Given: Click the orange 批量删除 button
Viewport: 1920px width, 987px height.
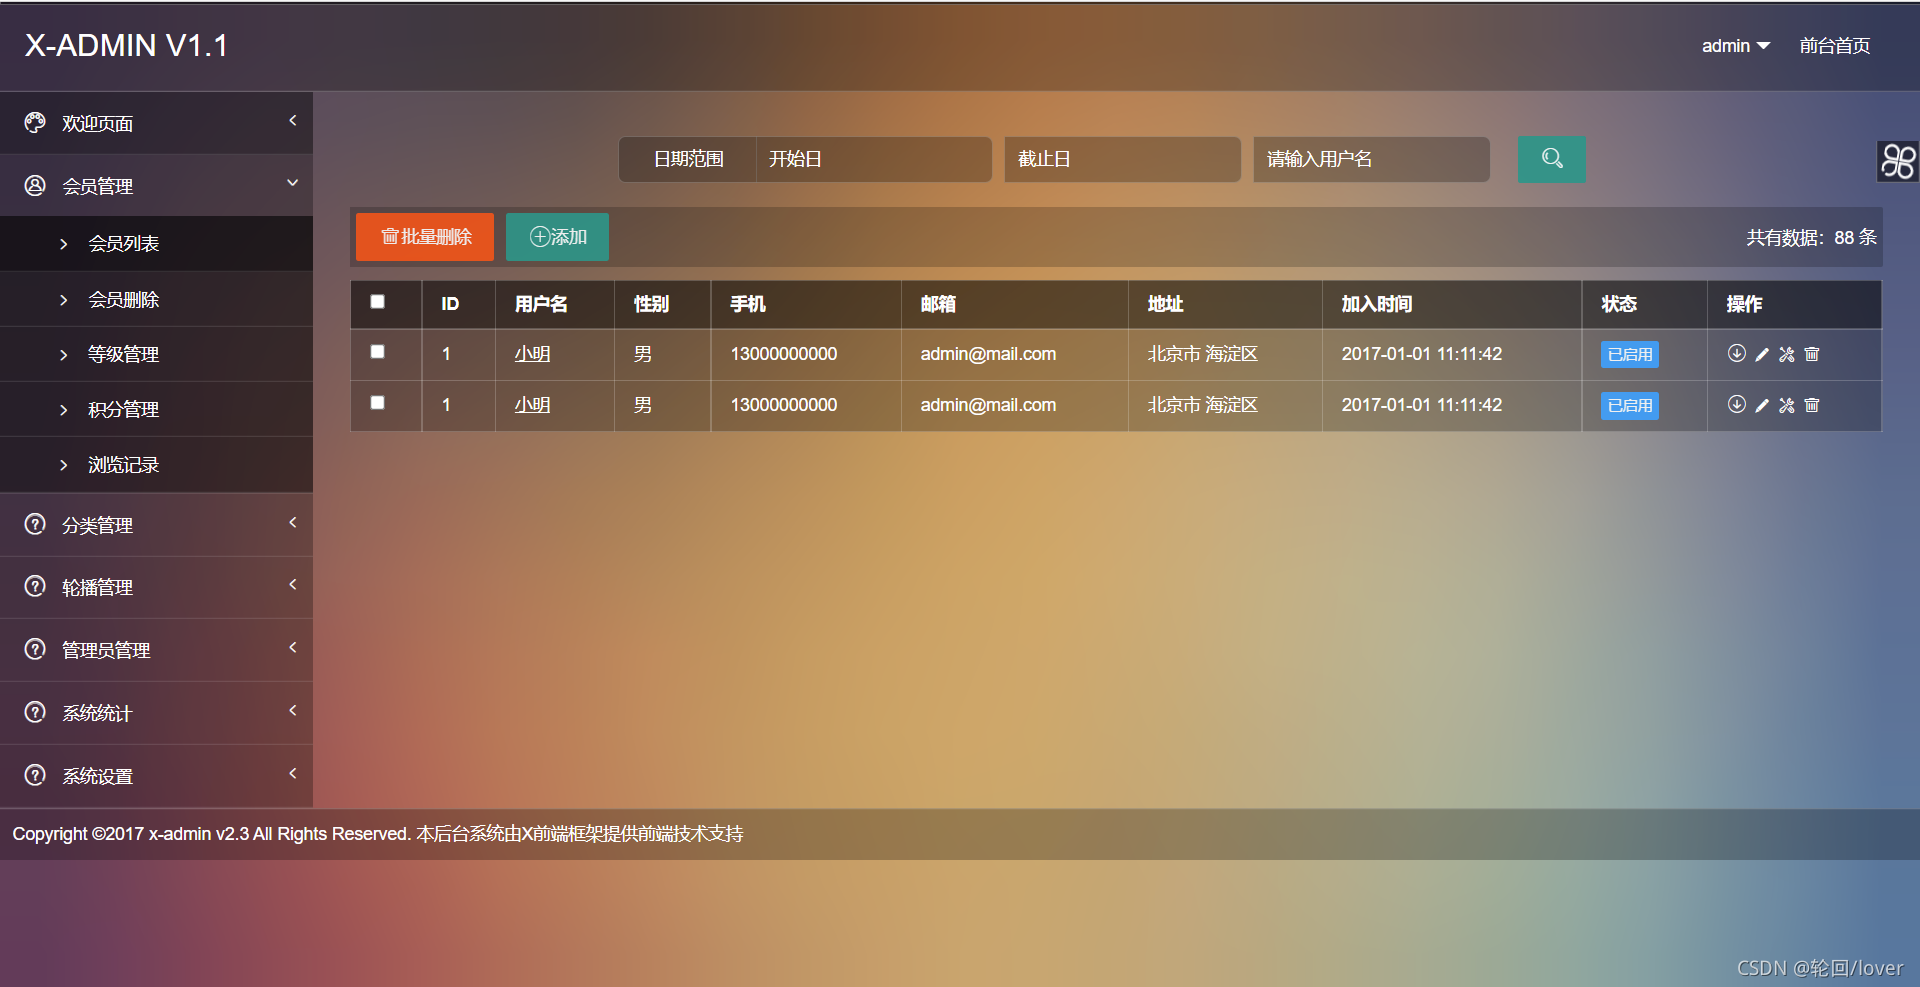Looking at the screenshot, I should tap(425, 237).
